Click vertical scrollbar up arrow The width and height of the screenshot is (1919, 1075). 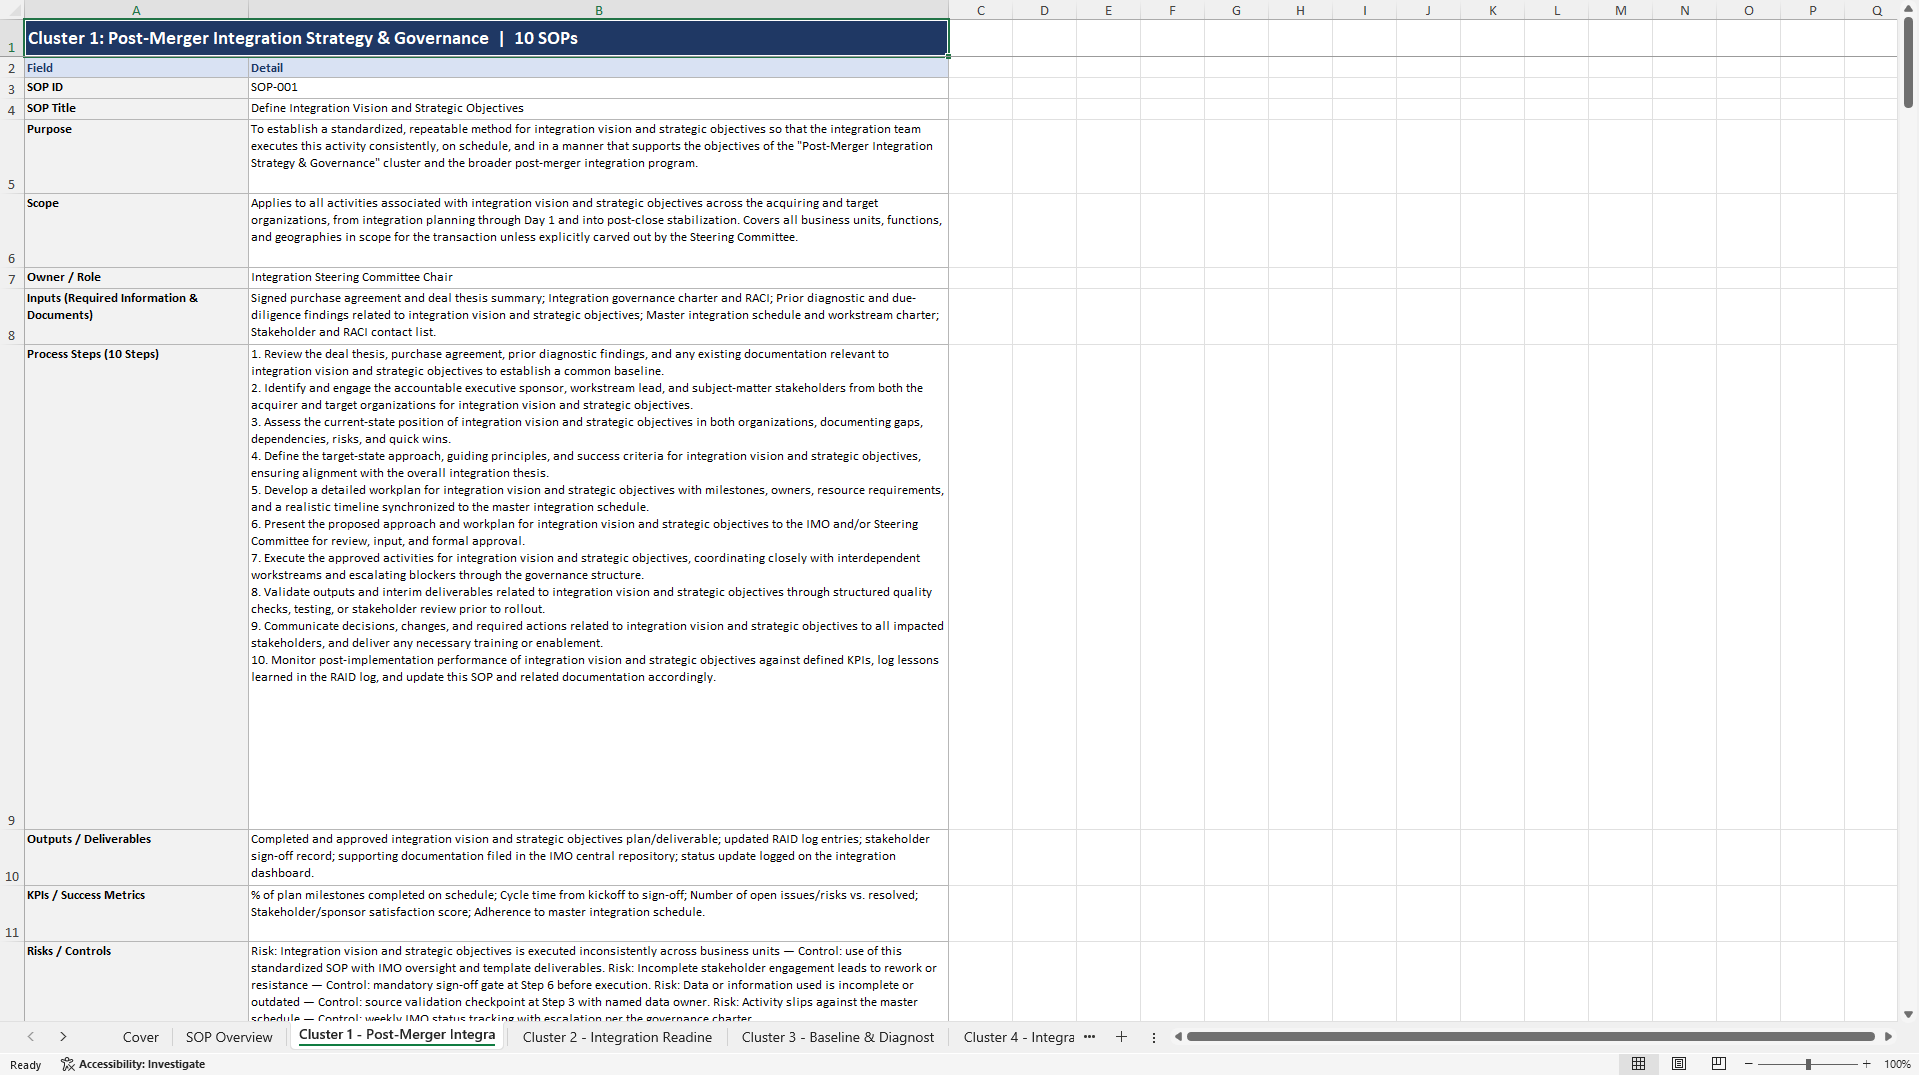click(1908, 8)
